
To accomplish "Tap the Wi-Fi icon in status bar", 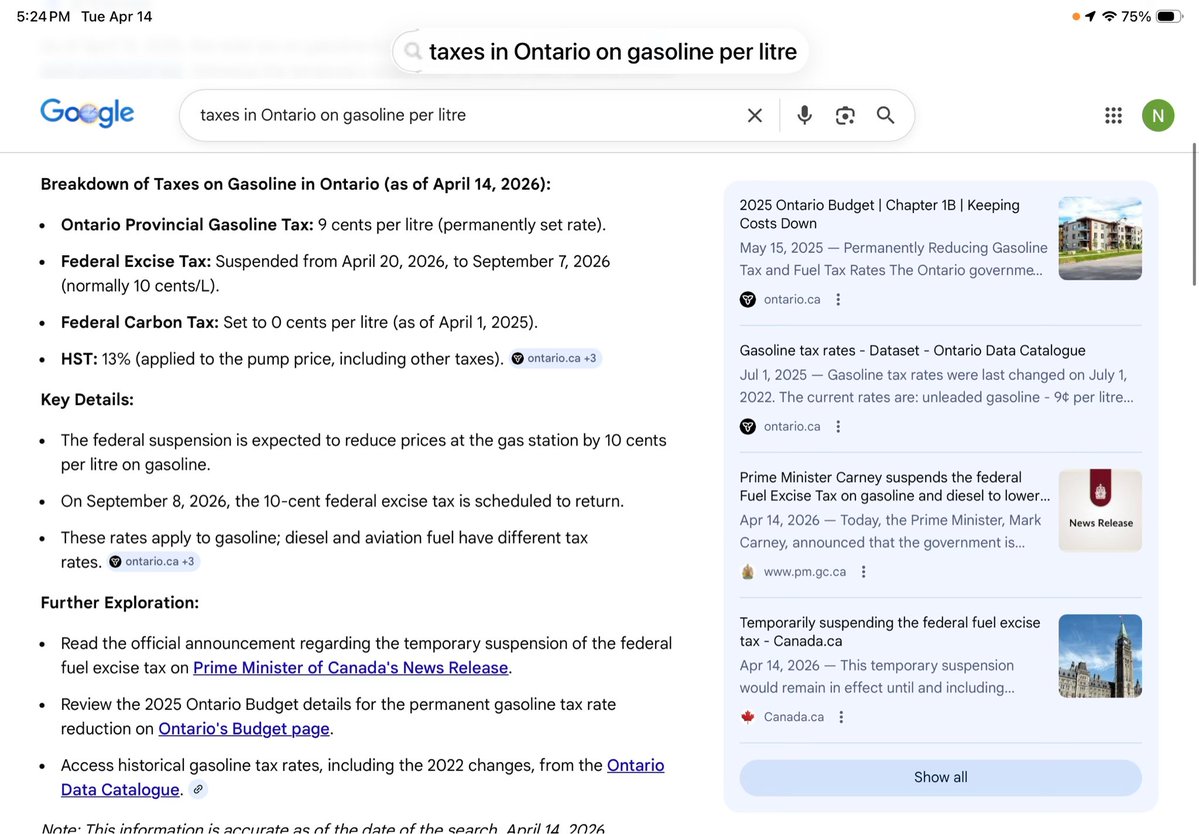I will pos(1110,16).
